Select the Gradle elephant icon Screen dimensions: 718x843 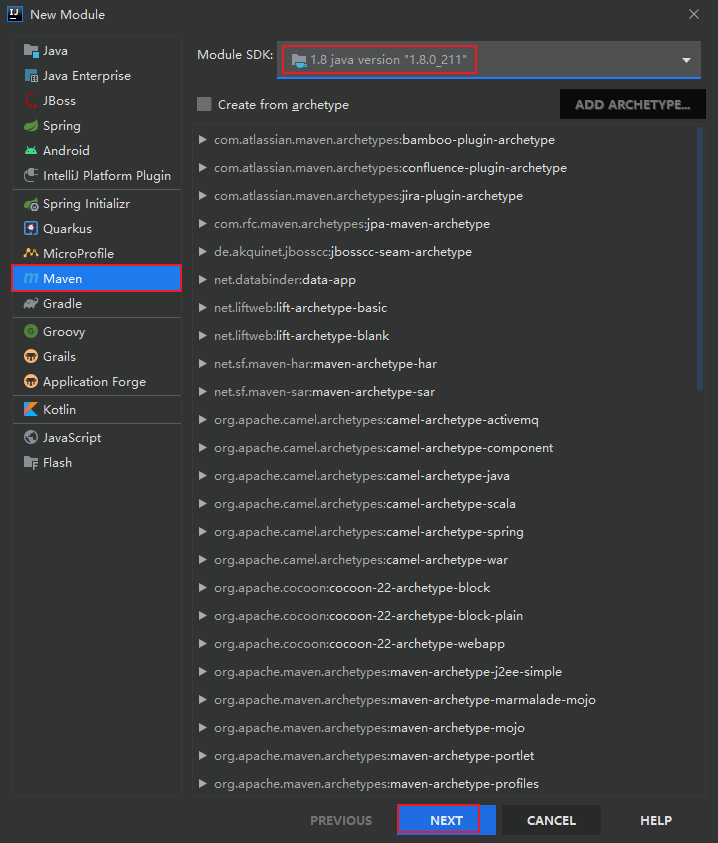[x=31, y=304]
